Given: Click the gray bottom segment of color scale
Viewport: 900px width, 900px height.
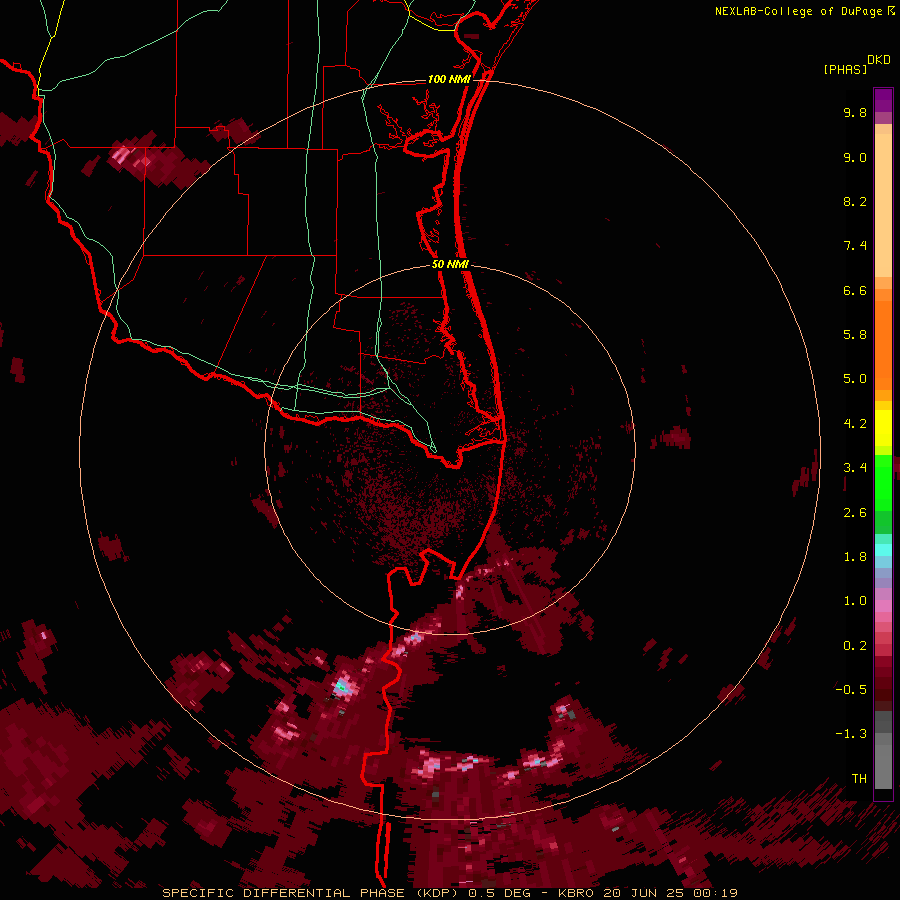Looking at the screenshot, I should pos(883,766).
